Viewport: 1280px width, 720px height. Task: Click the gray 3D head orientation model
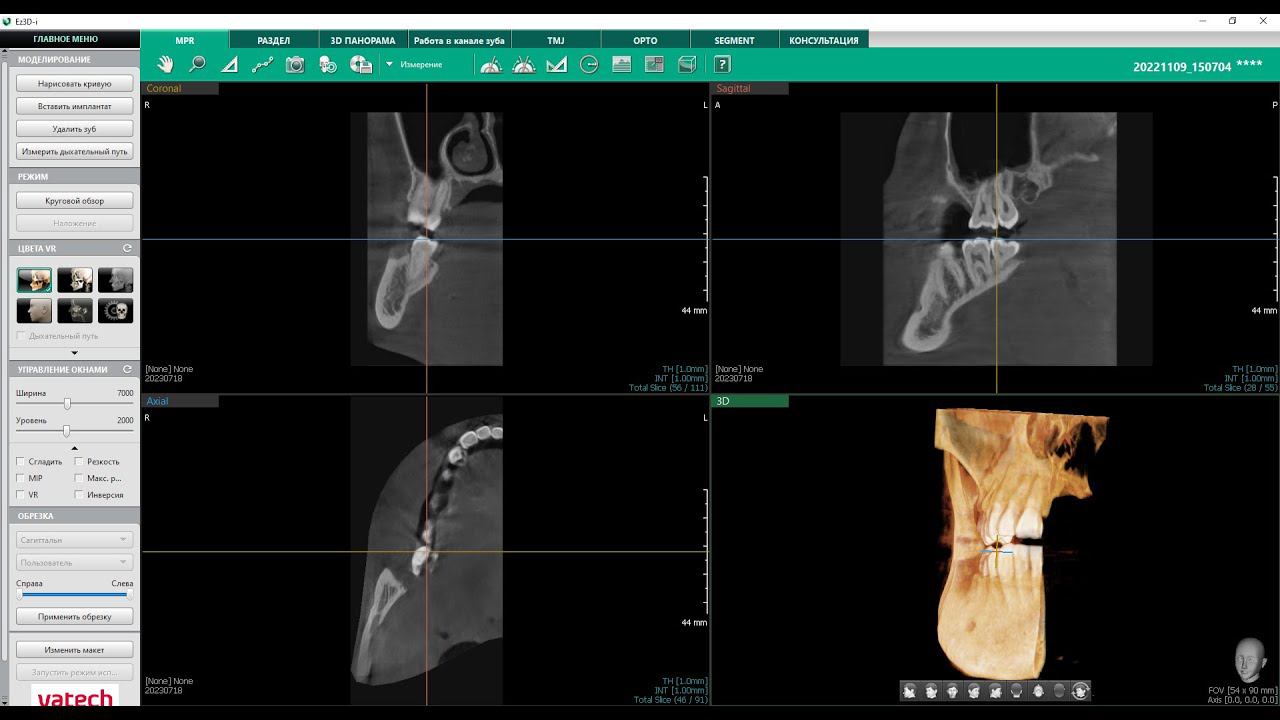click(x=1250, y=660)
